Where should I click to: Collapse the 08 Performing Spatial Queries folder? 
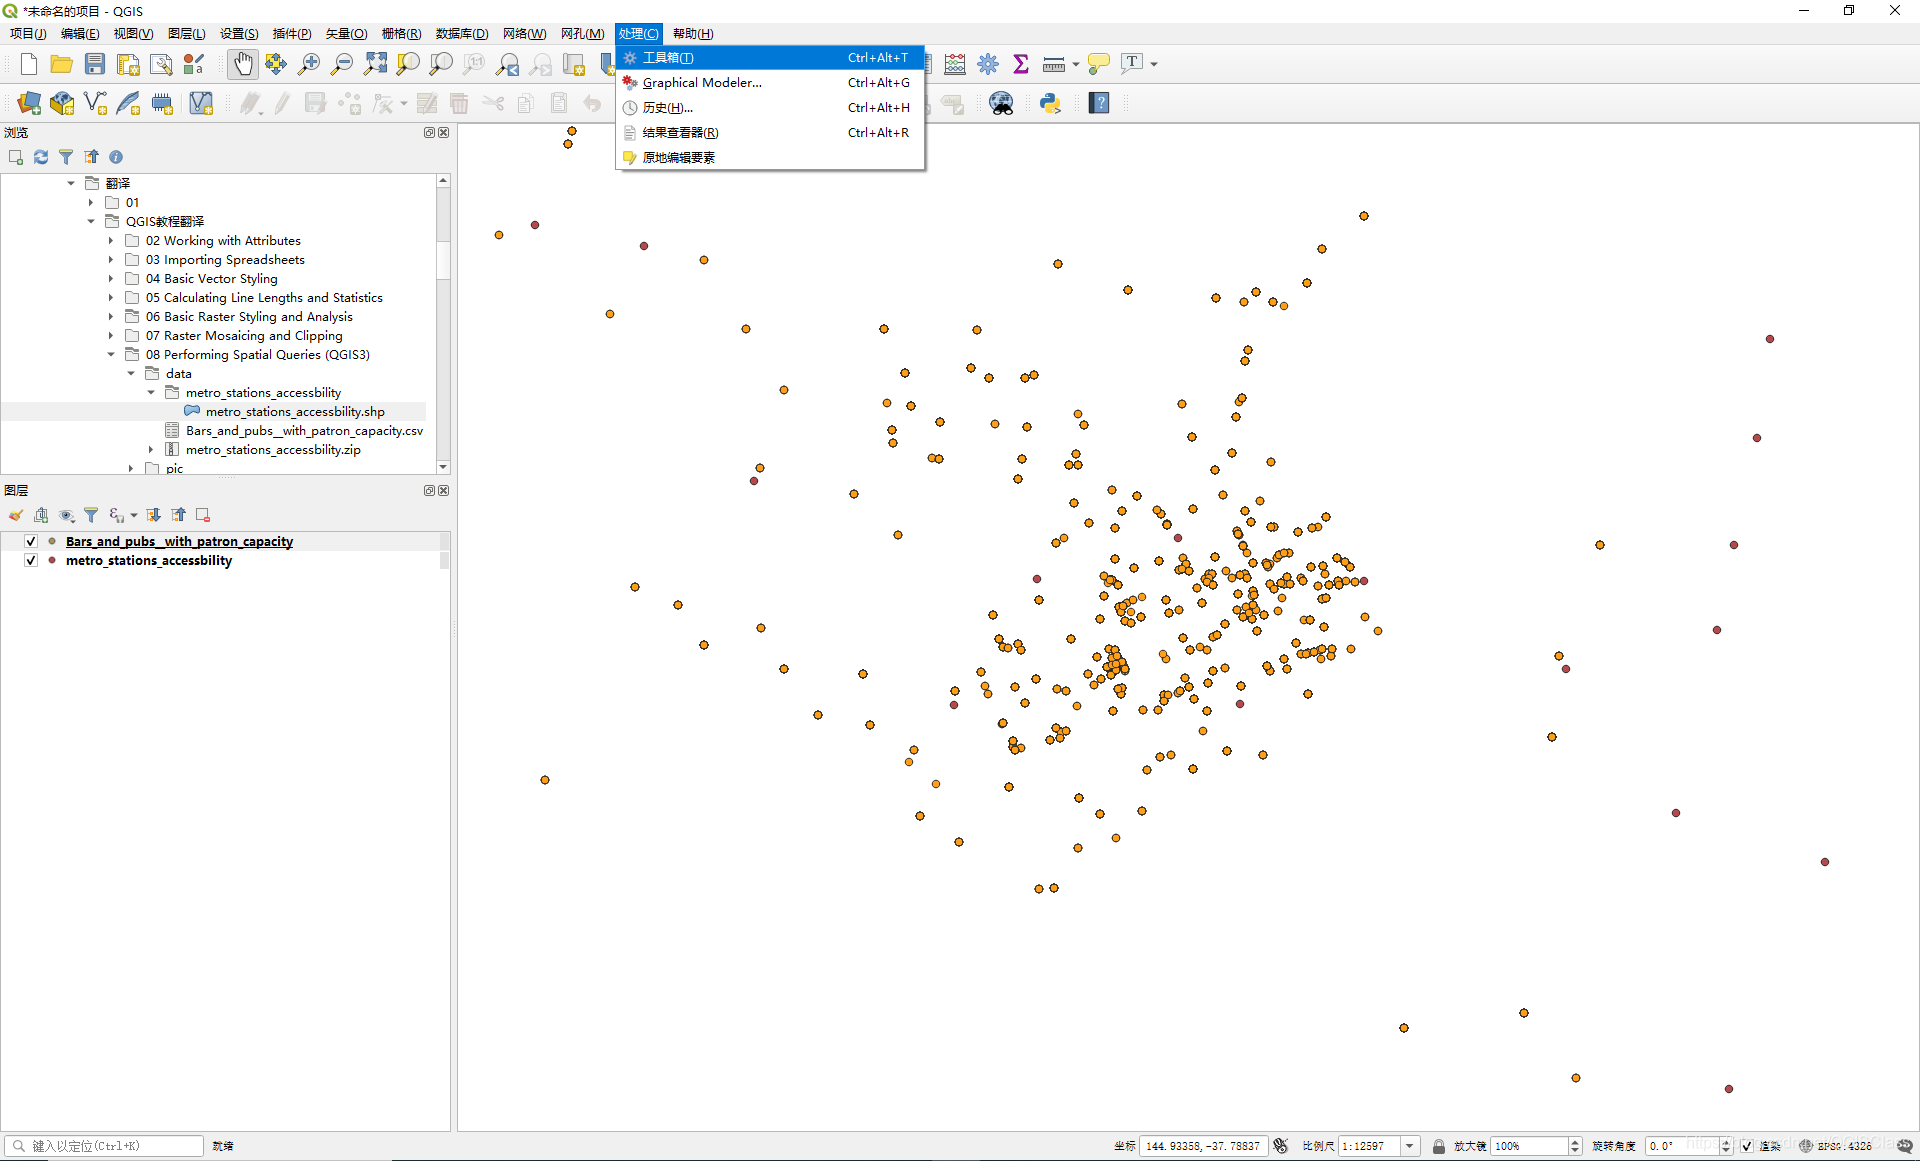[111, 355]
